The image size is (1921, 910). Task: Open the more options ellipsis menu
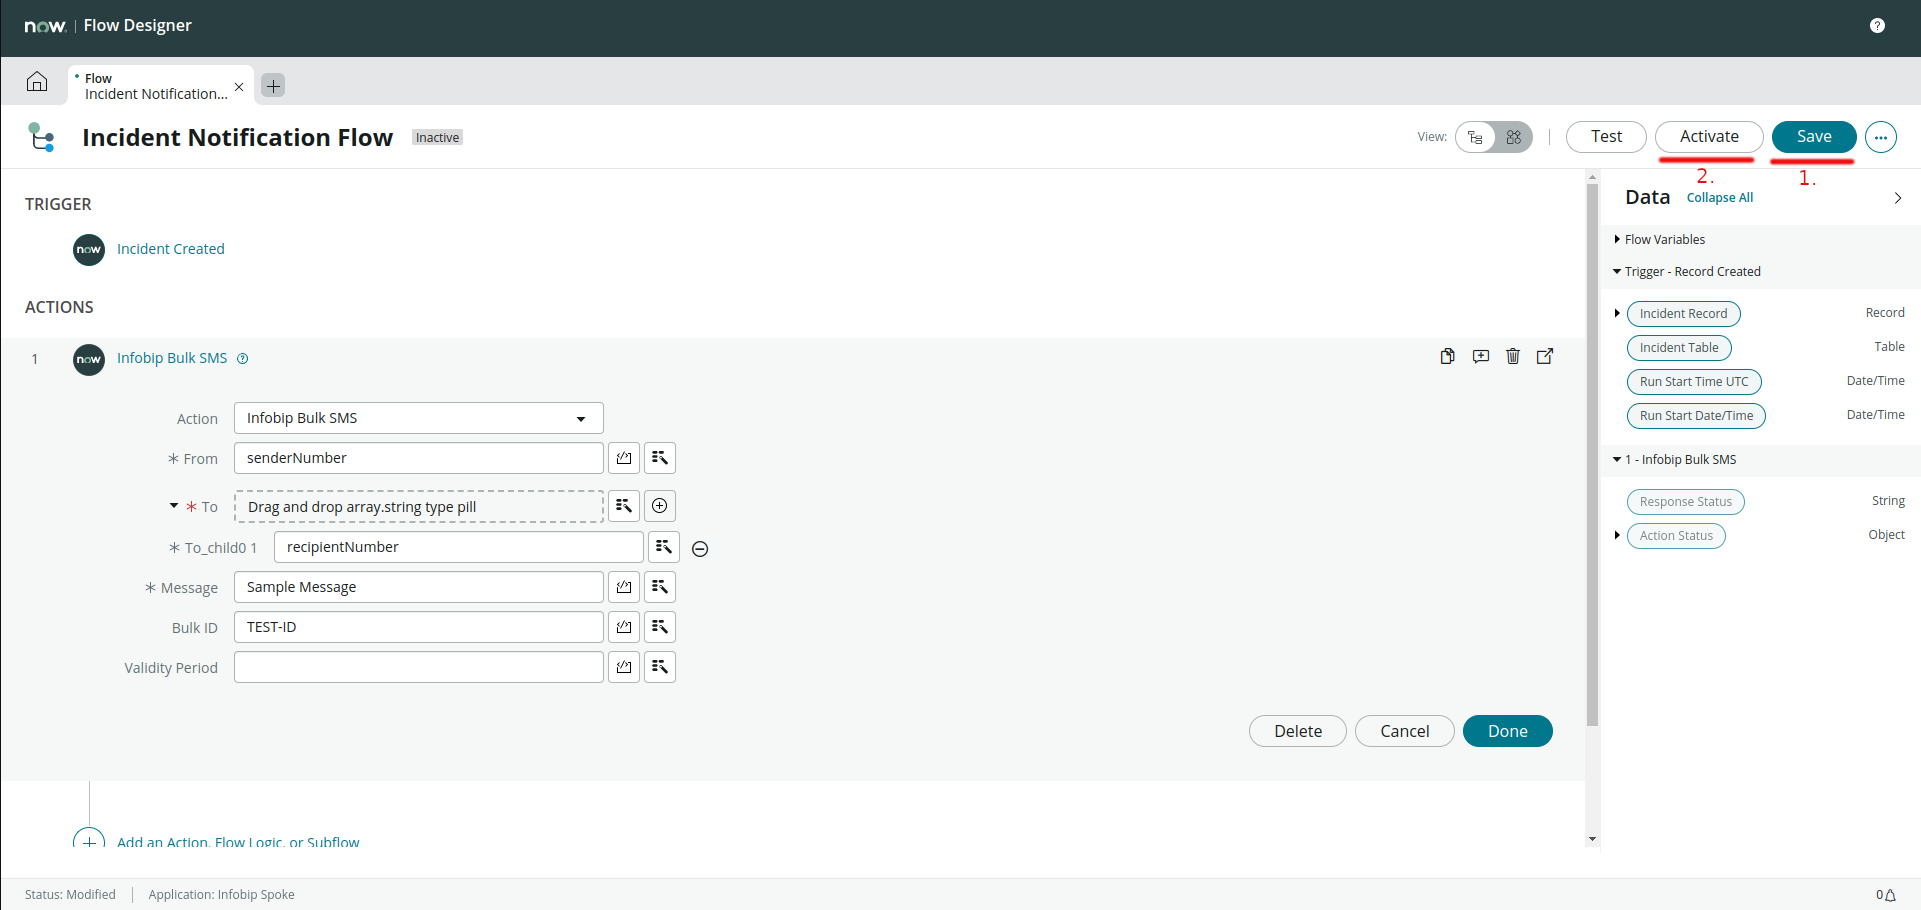pos(1881,137)
